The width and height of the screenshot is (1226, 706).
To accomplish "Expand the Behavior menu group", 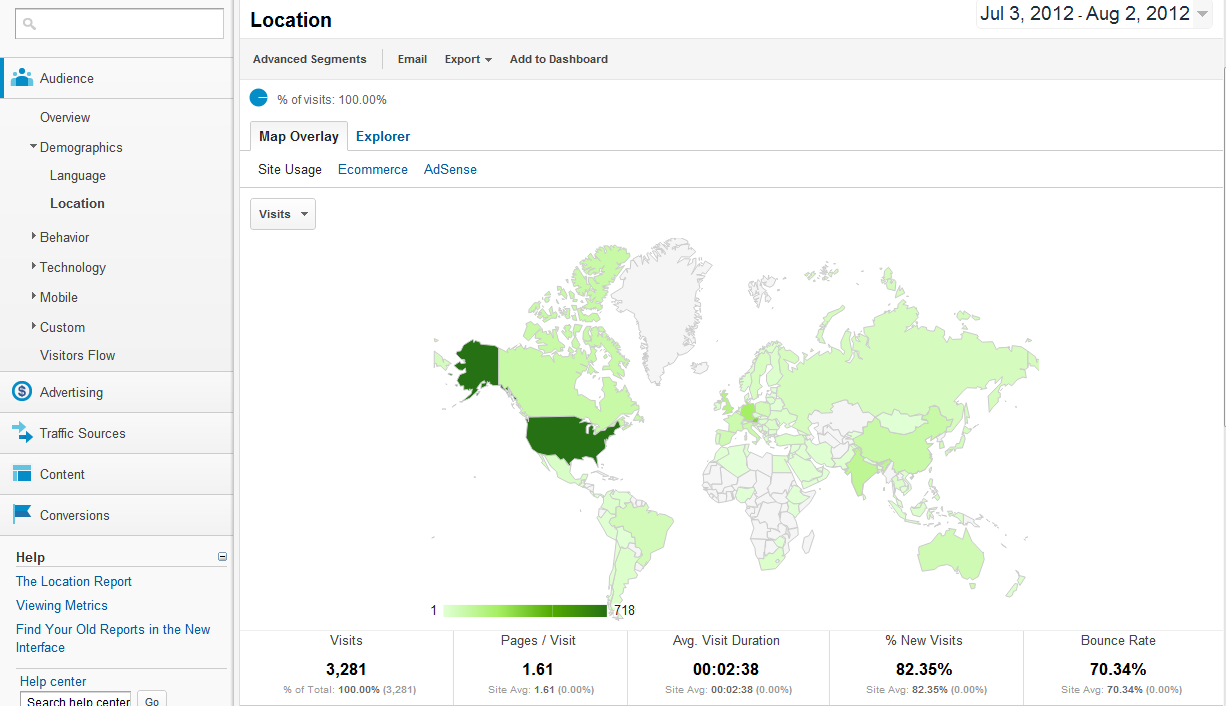I will [34, 237].
